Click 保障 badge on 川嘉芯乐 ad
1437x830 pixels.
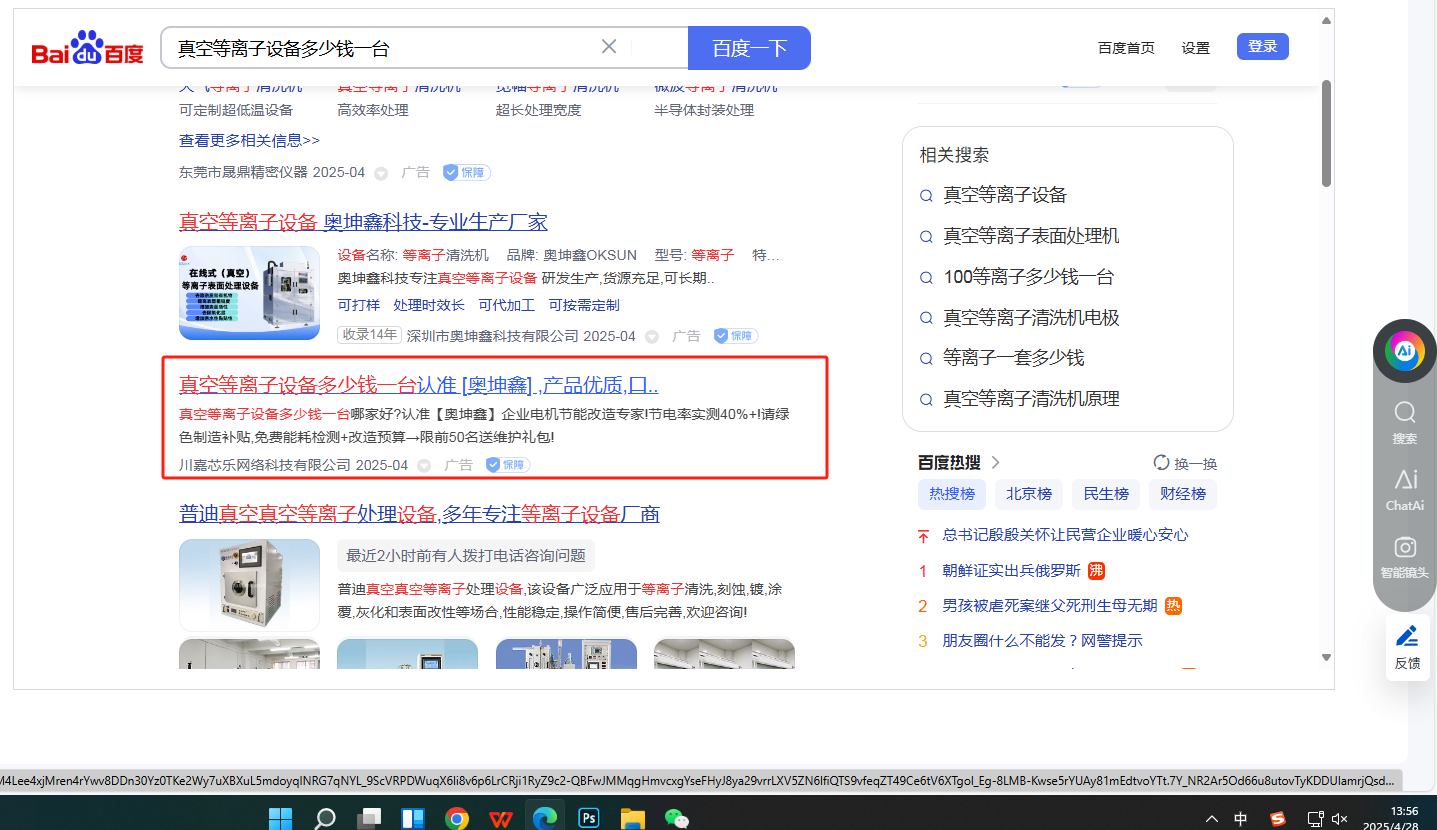click(508, 465)
